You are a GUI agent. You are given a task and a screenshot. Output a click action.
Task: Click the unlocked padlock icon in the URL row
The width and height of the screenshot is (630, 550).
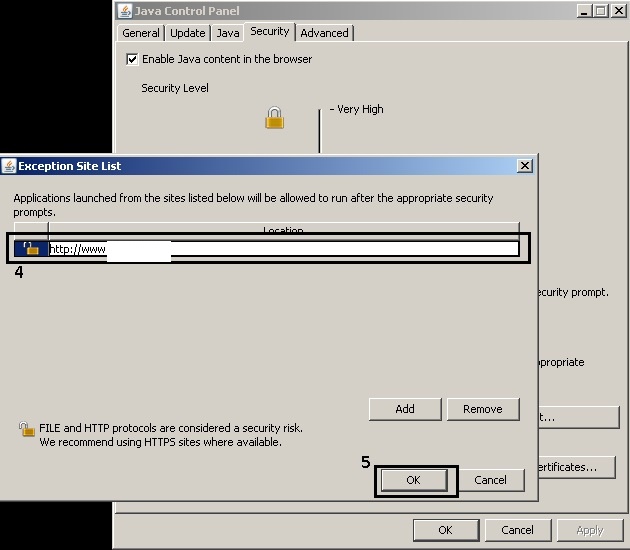(31, 249)
